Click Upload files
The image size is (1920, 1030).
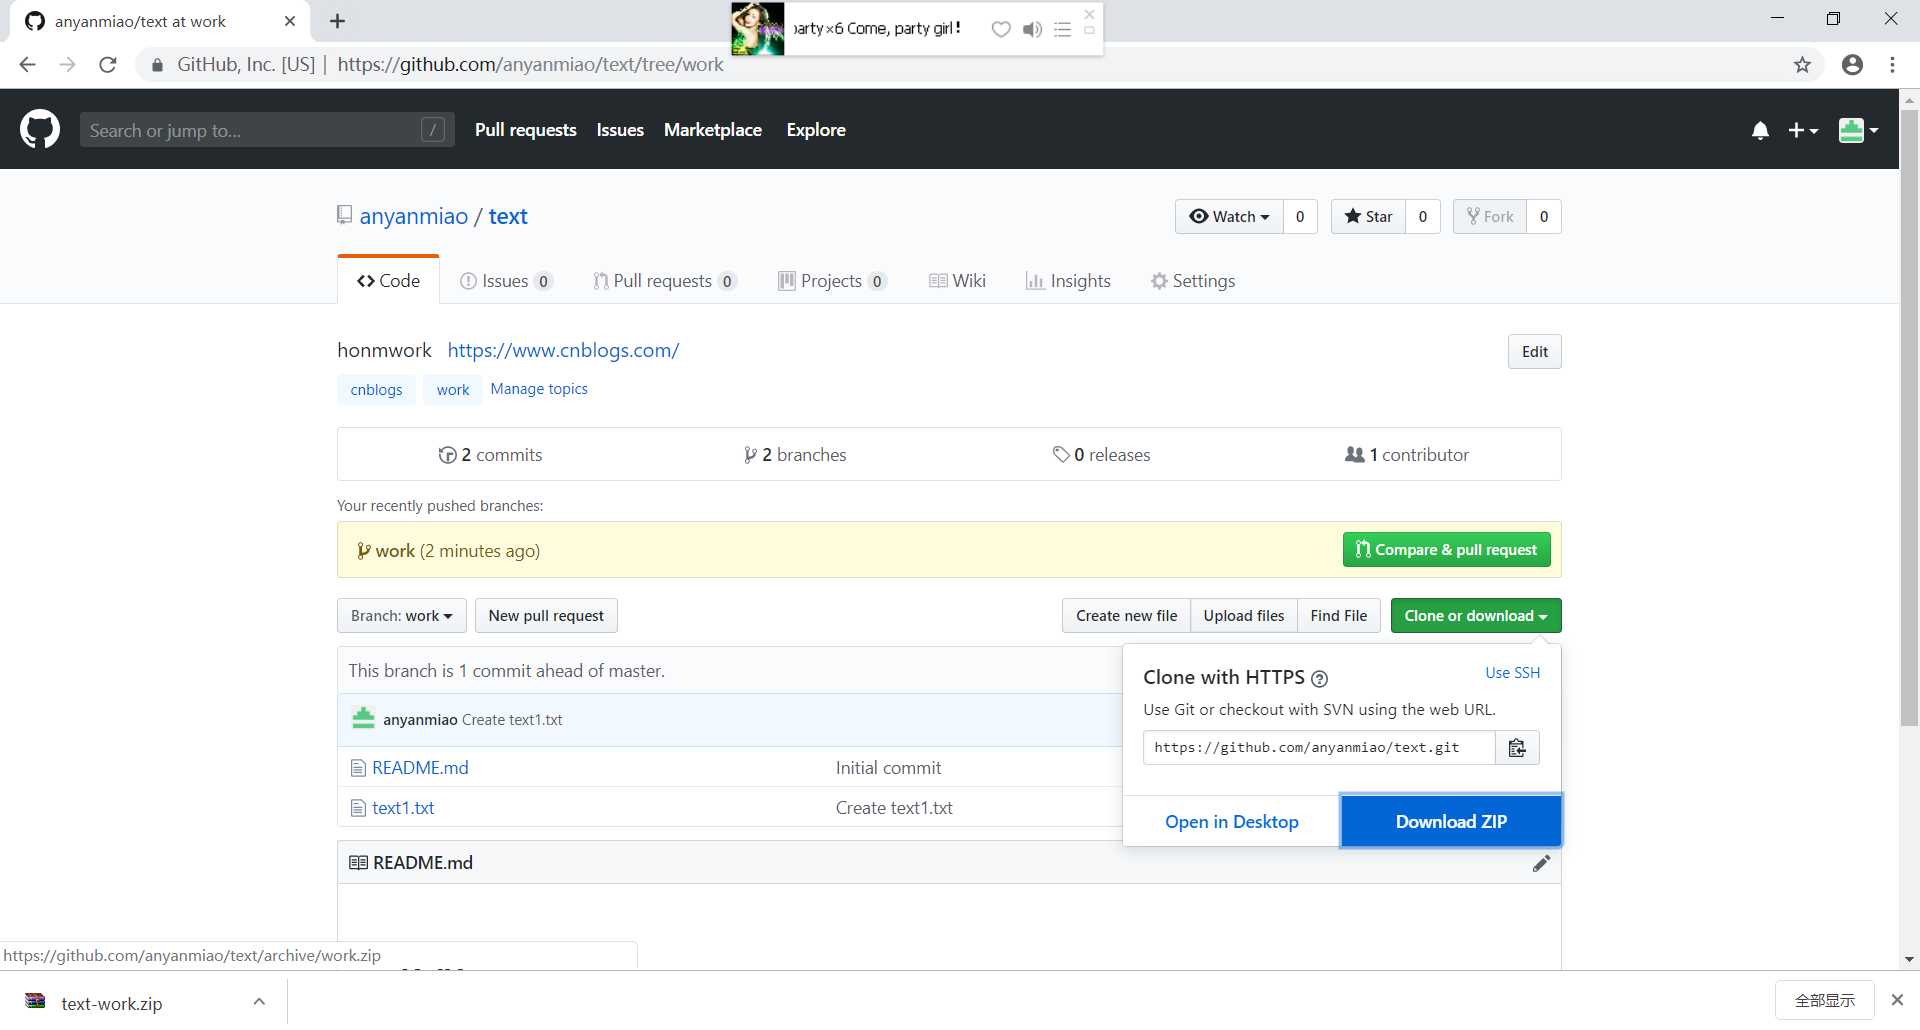[1244, 616]
